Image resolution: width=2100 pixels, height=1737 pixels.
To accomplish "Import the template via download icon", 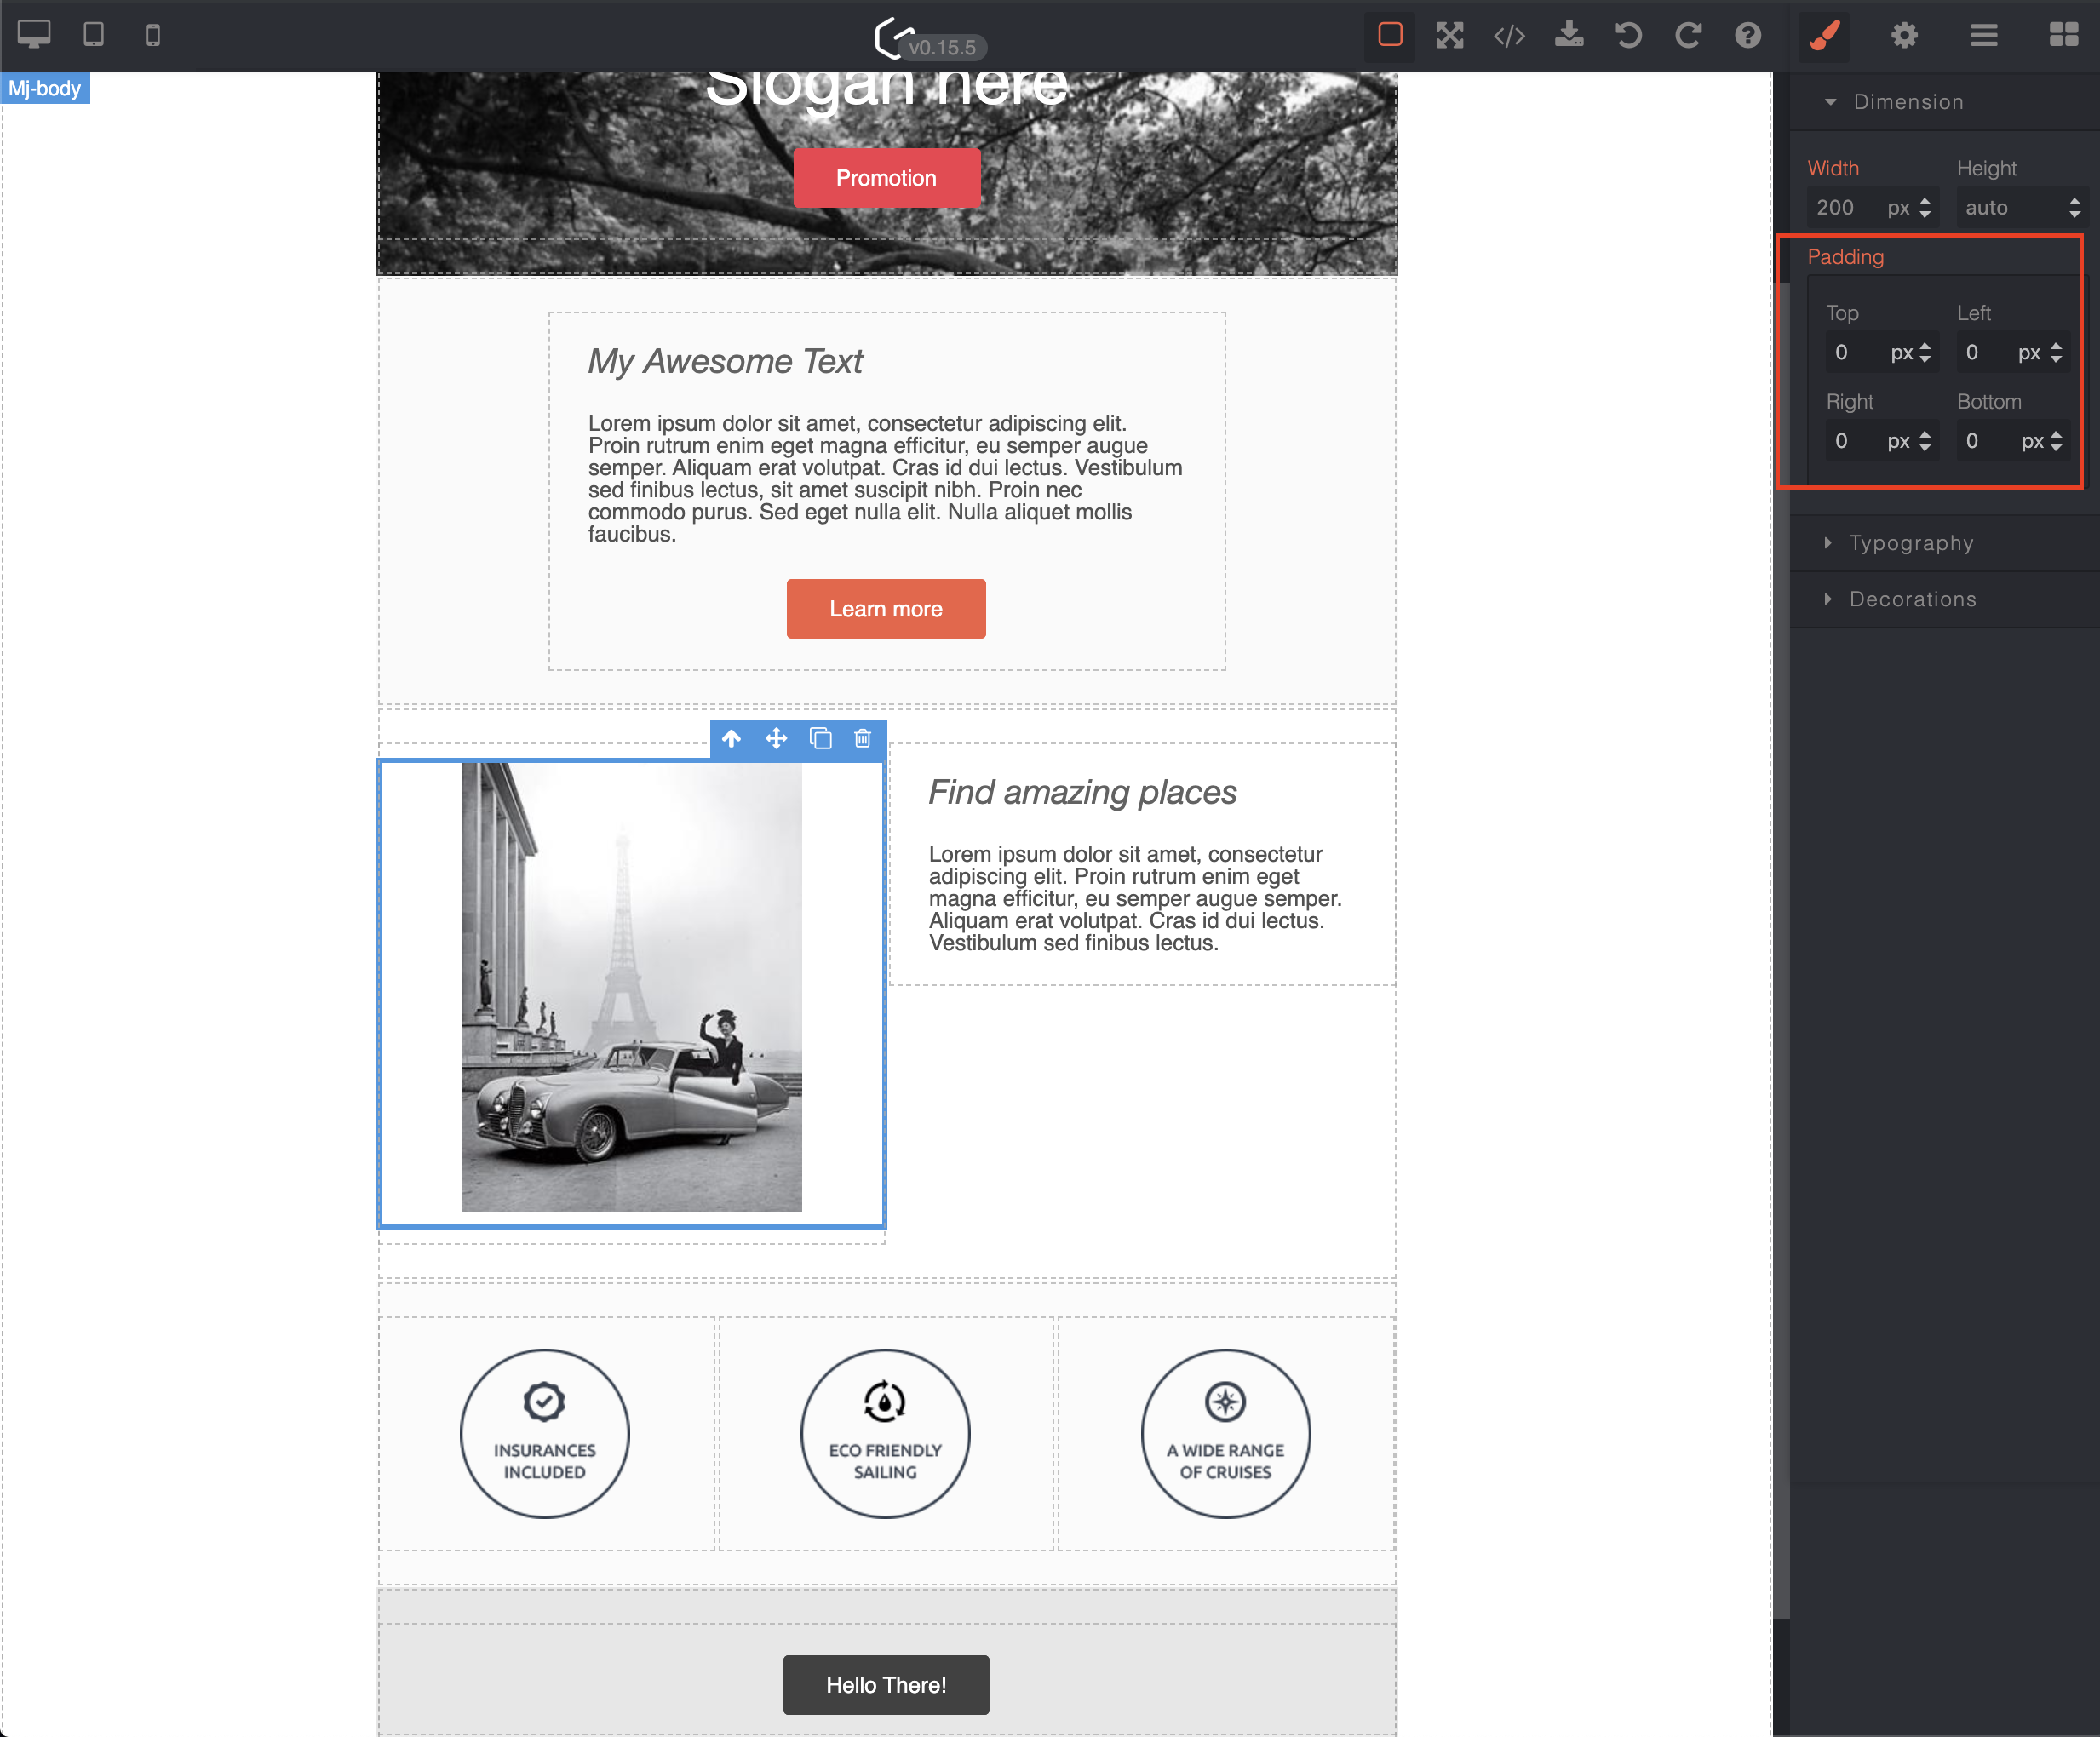I will 1569,35.
